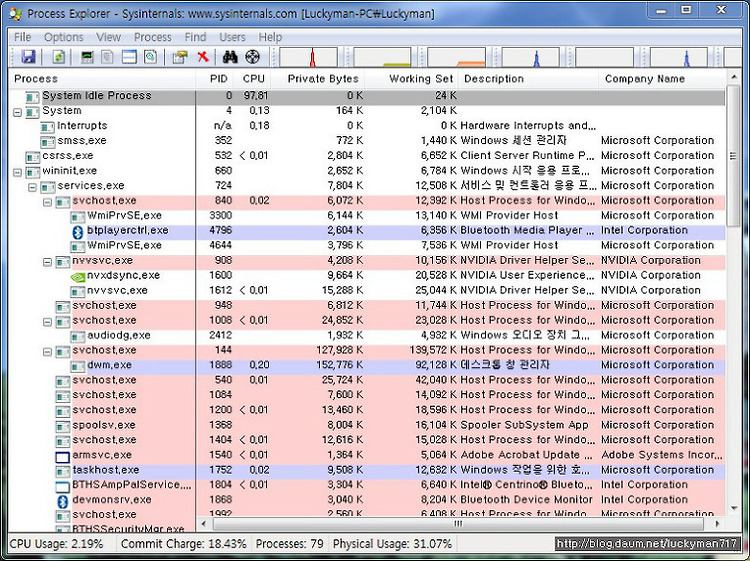Sort by the Process column header
The height and width of the screenshot is (561, 750).
tap(102, 79)
